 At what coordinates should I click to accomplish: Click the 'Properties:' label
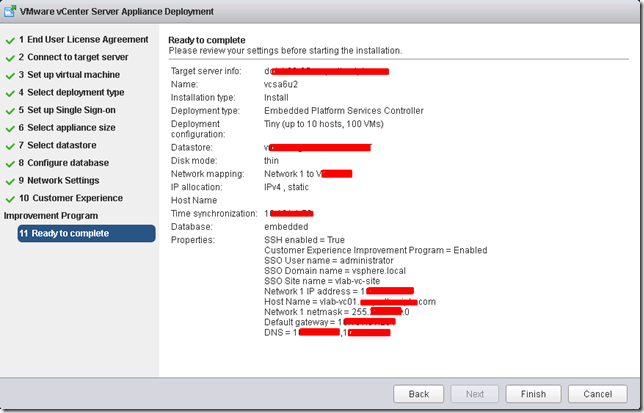click(x=193, y=240)
